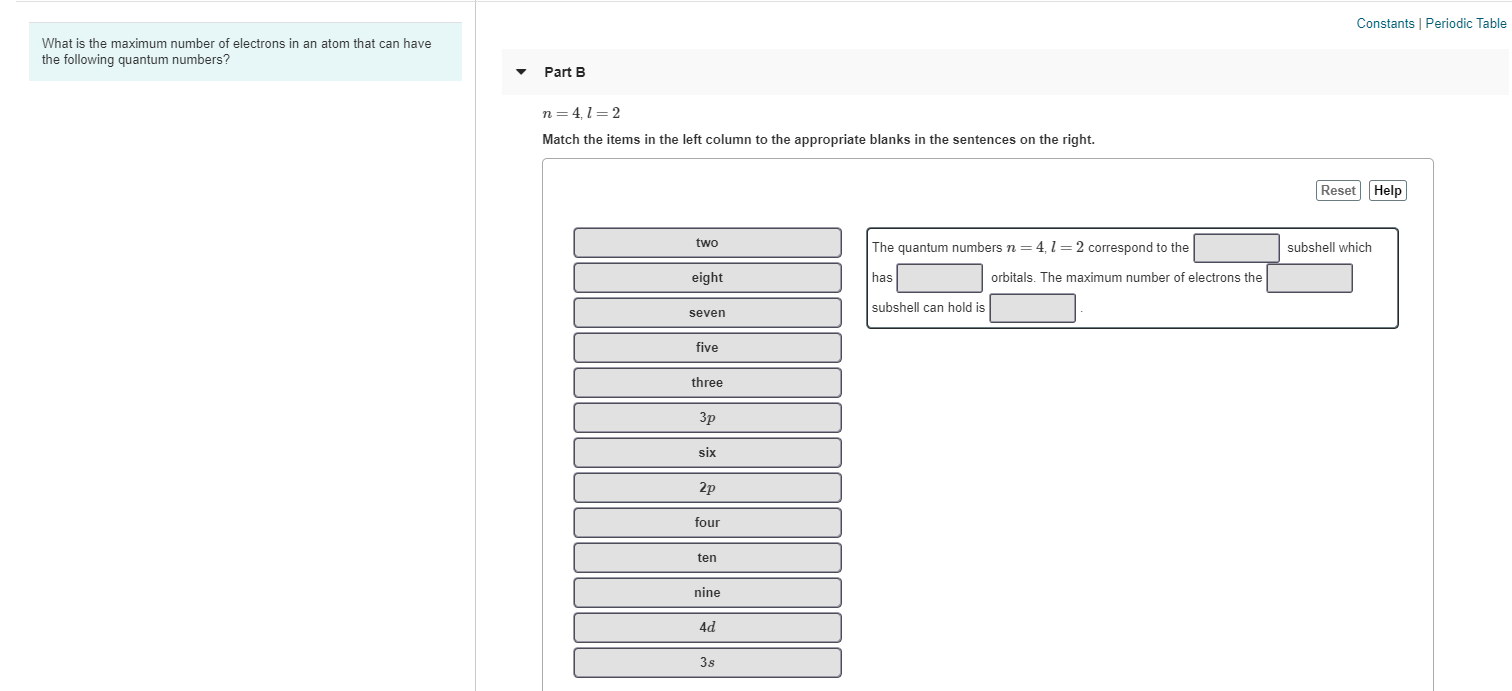Select the "ten" answer tile
Image resolution: width=1512 pixels, height=691 pixels.
click(707, 557)
